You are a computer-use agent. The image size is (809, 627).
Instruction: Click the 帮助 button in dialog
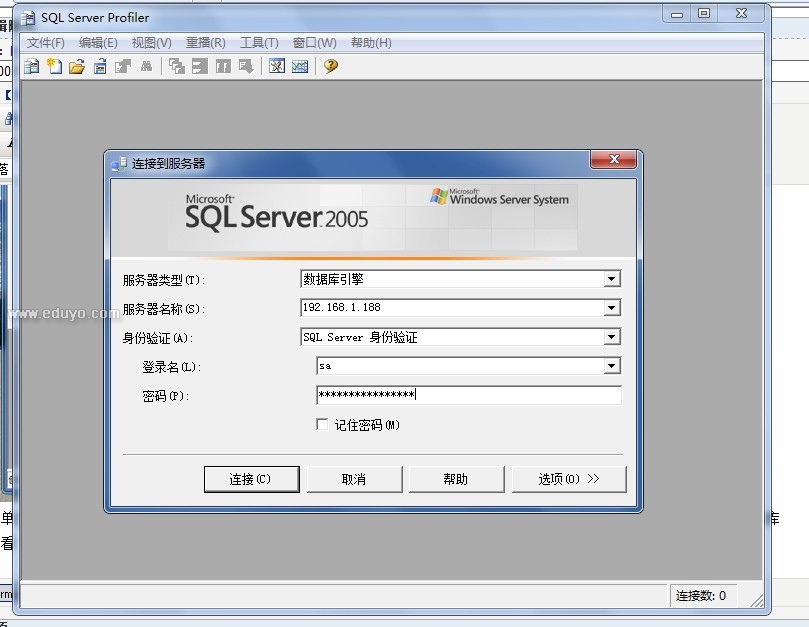click(456, 480)
